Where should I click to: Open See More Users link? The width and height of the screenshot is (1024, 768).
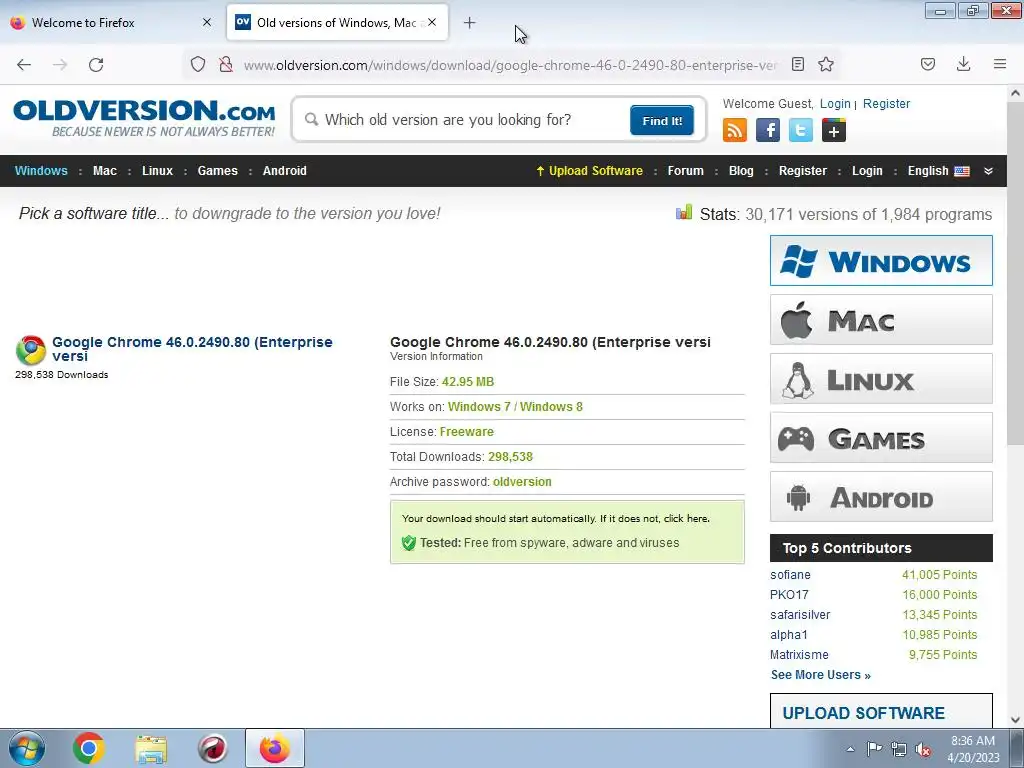pyautogui.click(x=821, y=675)
